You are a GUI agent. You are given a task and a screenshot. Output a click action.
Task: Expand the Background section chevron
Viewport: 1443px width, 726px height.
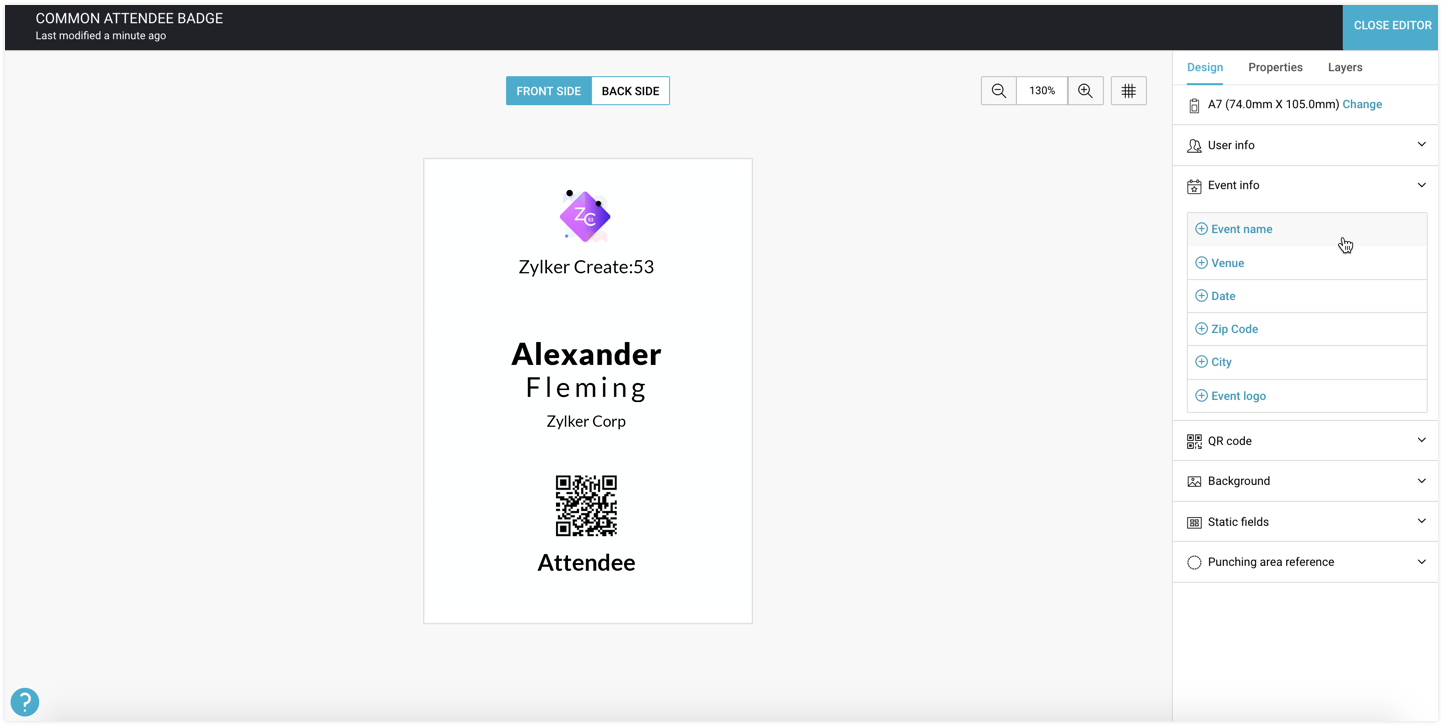tap(1421, 481)
